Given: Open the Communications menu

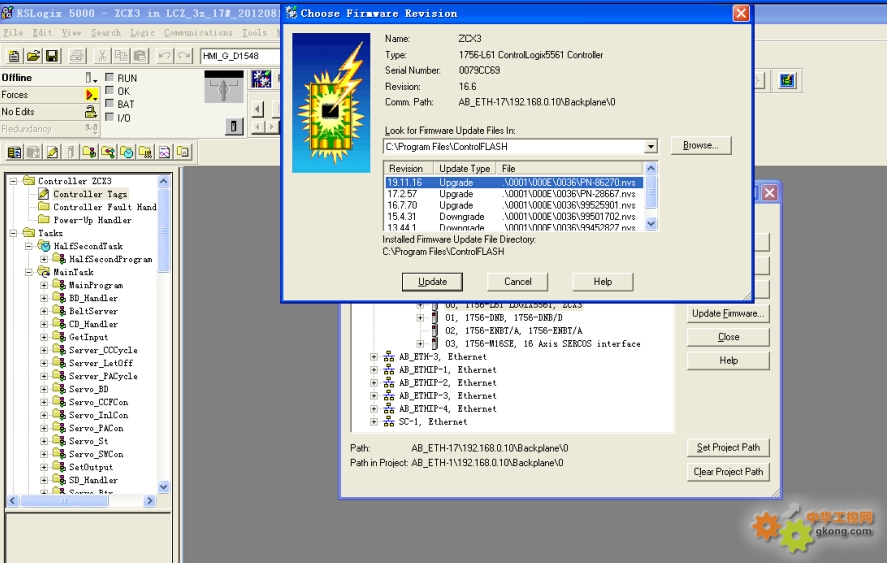Looking at the screenshot, I should 198,33.
